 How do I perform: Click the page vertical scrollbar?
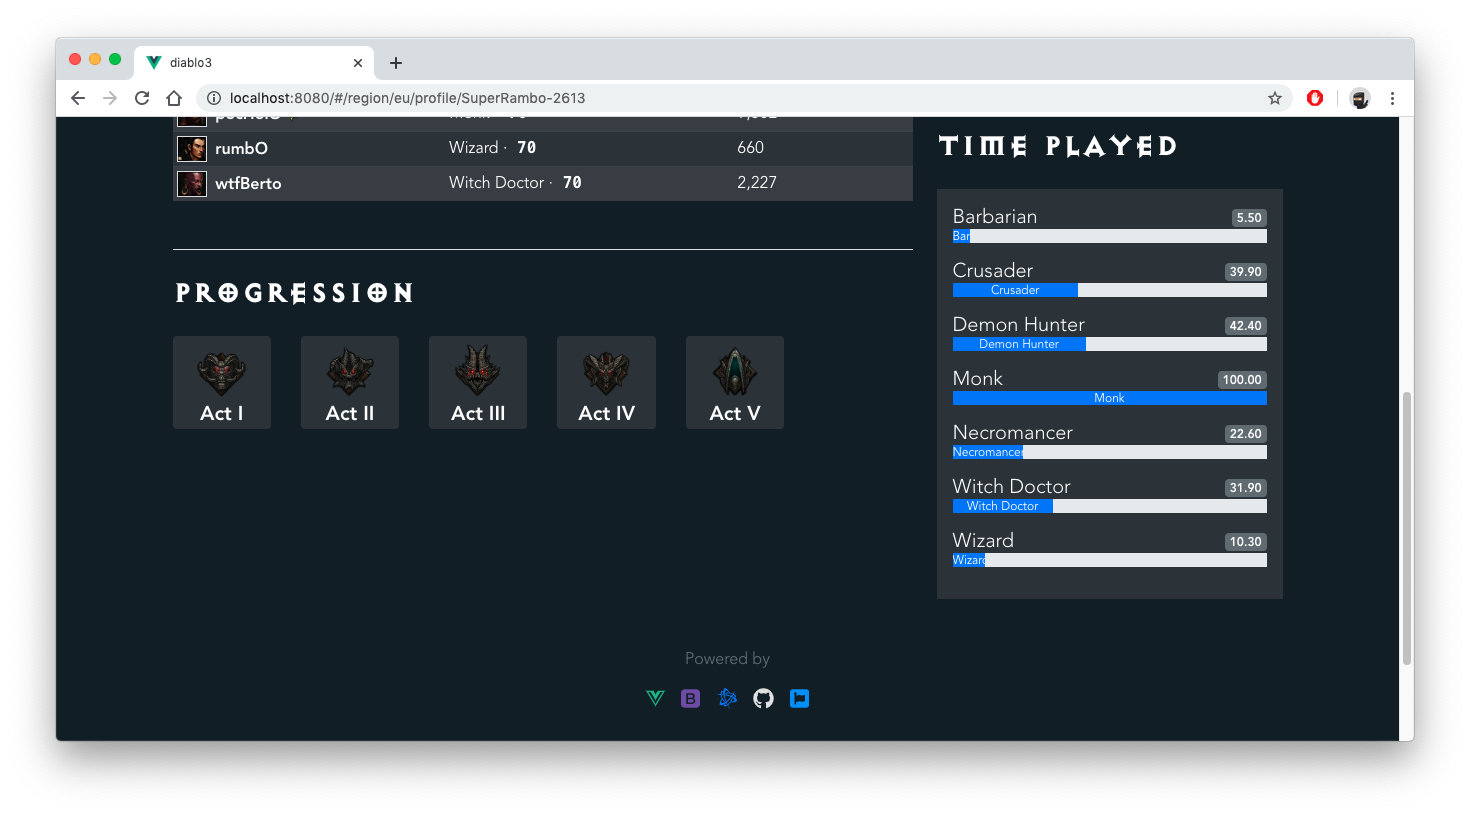click(x=1407, y=528)
